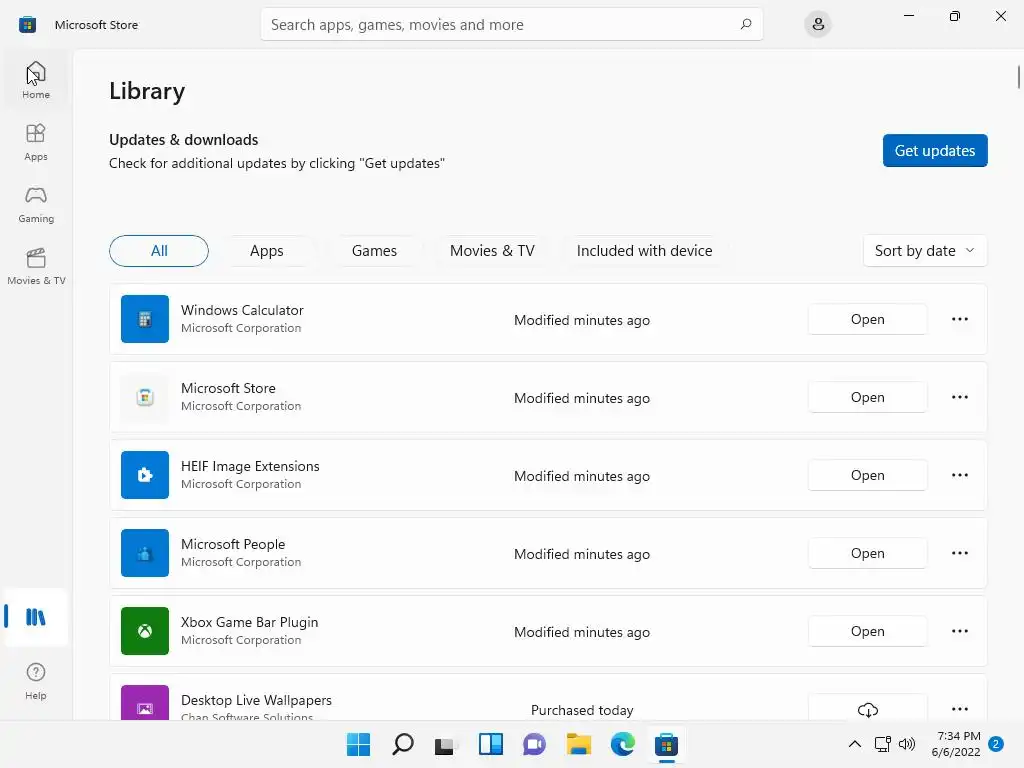This screenshot has height=768, width=1024.
Task: Click the Xbox Game Bar Plugin icon
Action: [x=145, y=632]
